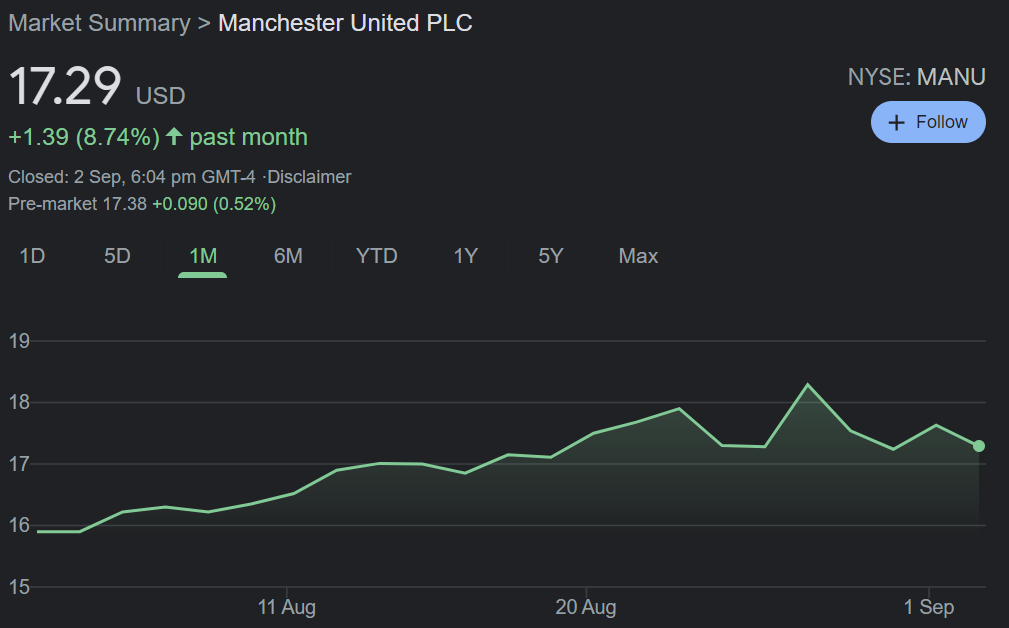1009x628 pixels.
Task: View the 5Y price history
Action: 551,256
